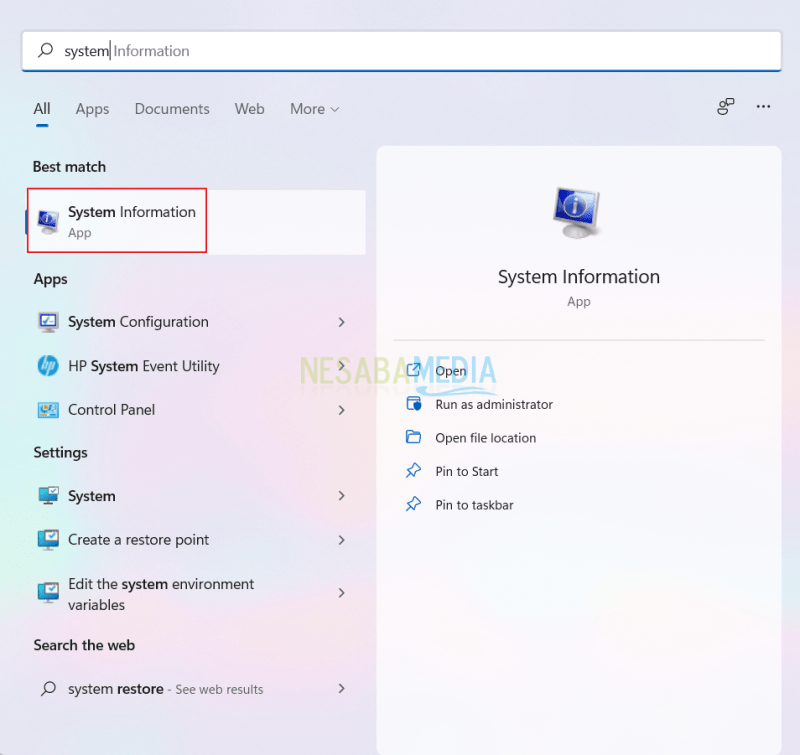Expand HP System Event Utility chevron
The width and height of the screenshot is (800, 755).
[341, 366]
